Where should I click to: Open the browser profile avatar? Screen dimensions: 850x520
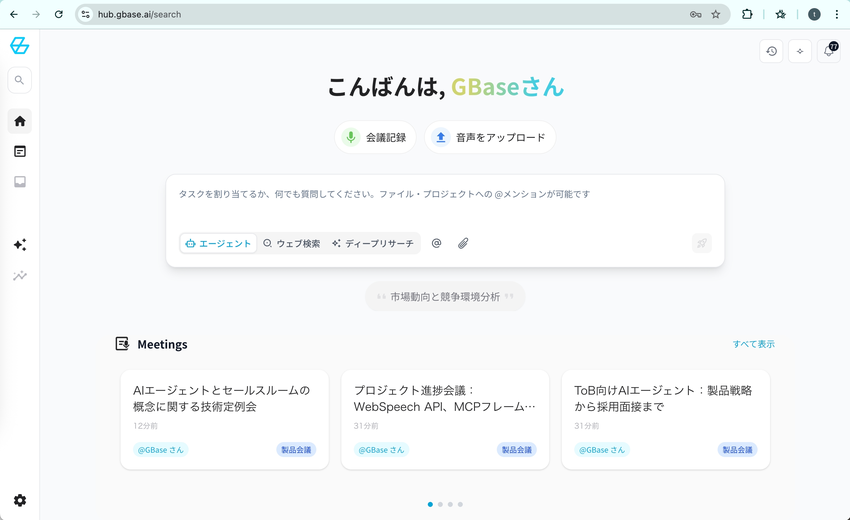(814, 15)
